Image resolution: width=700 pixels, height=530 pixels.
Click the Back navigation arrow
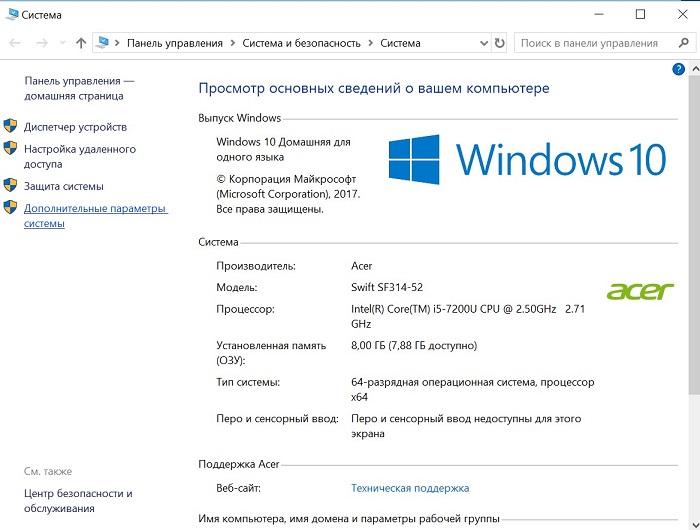pyautogui.click(x=15, y=43)
